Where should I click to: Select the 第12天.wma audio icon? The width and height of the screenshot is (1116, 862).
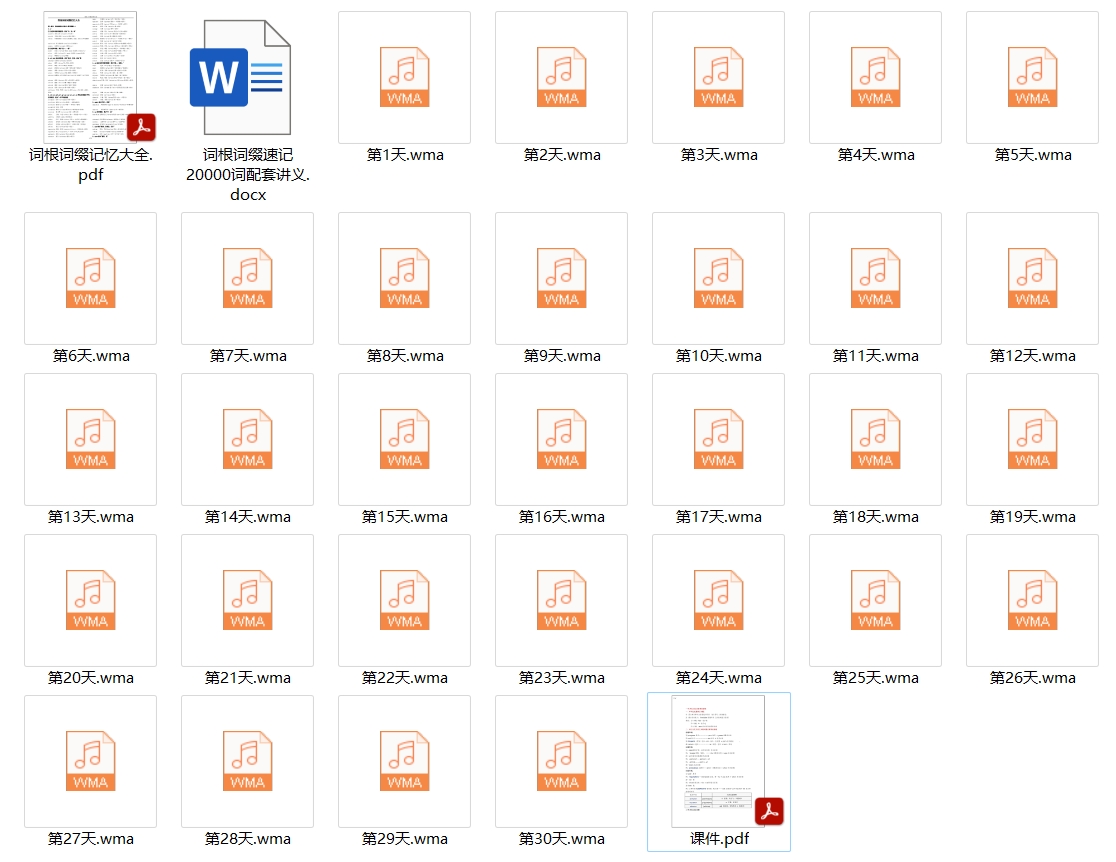pyautogui.click(x=1032, y=278)
